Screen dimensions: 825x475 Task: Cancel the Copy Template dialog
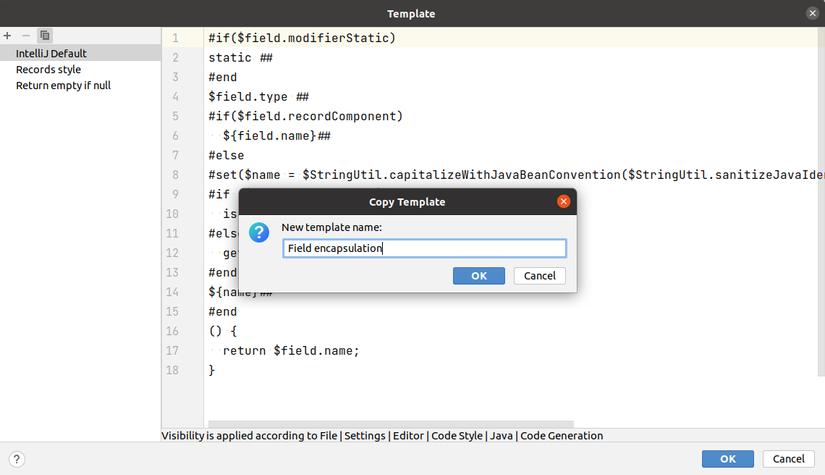[x=540, y=276]
